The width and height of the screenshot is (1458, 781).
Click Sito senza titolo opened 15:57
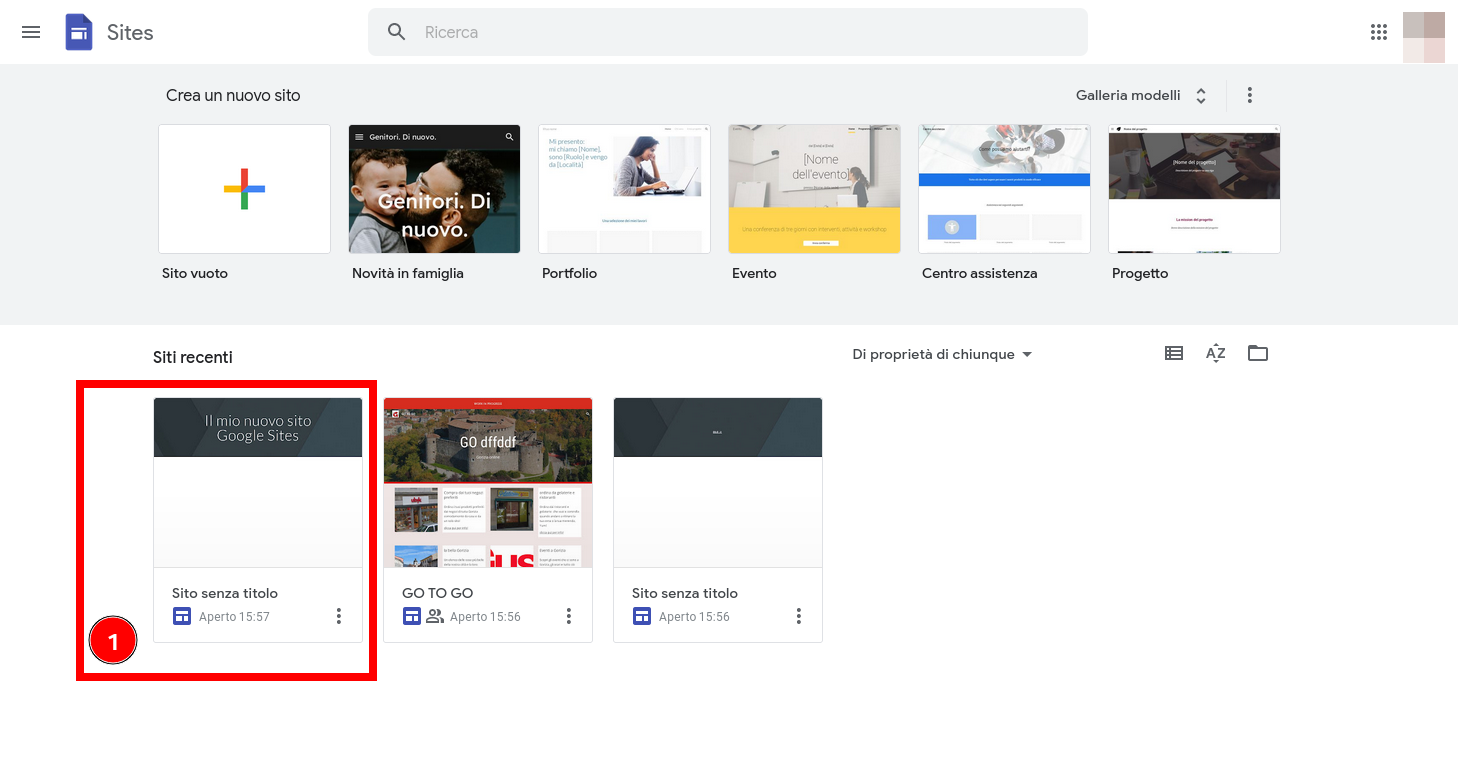coord(225,593)
